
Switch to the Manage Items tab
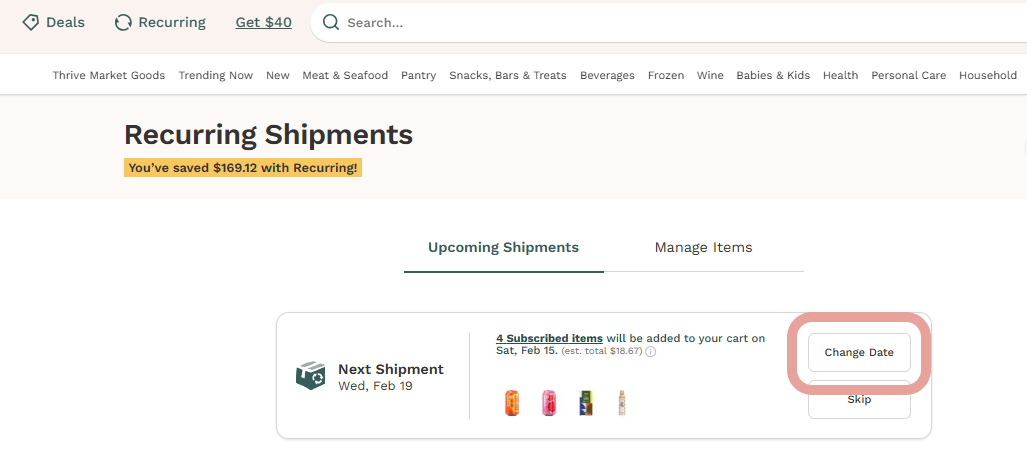pos(703,247)
